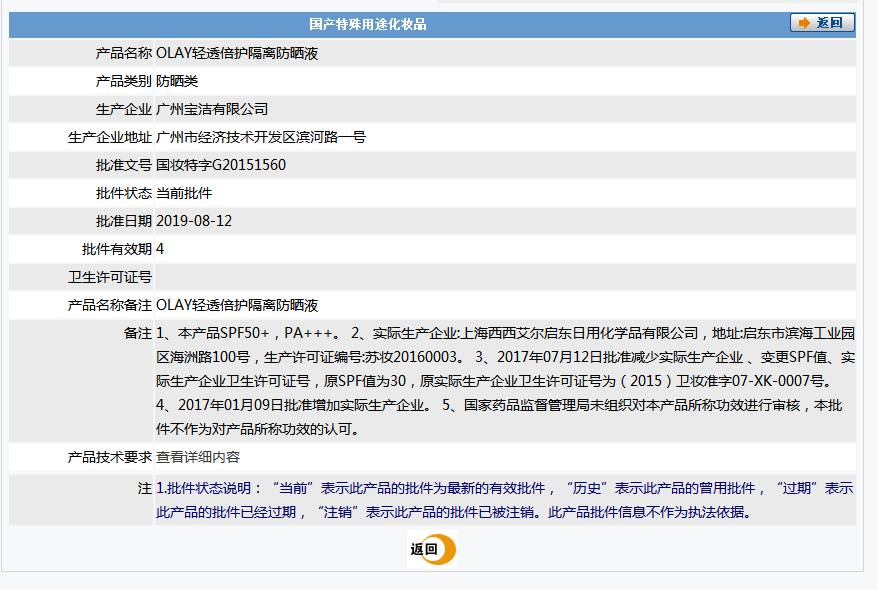This screenshot has height=590, width=877.
Task: Click the 产品类别 label
Action: coord(124,81)
